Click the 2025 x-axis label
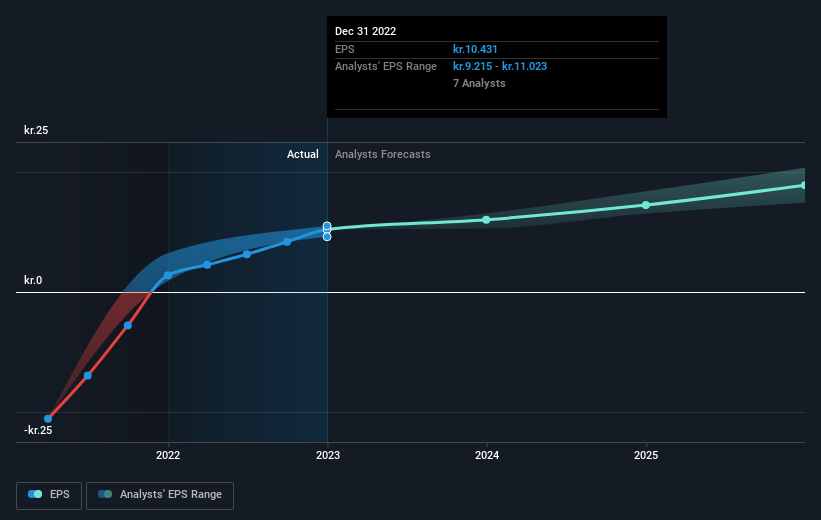The image size is (821, 520). pyautogui.click(x=646, y=455)
